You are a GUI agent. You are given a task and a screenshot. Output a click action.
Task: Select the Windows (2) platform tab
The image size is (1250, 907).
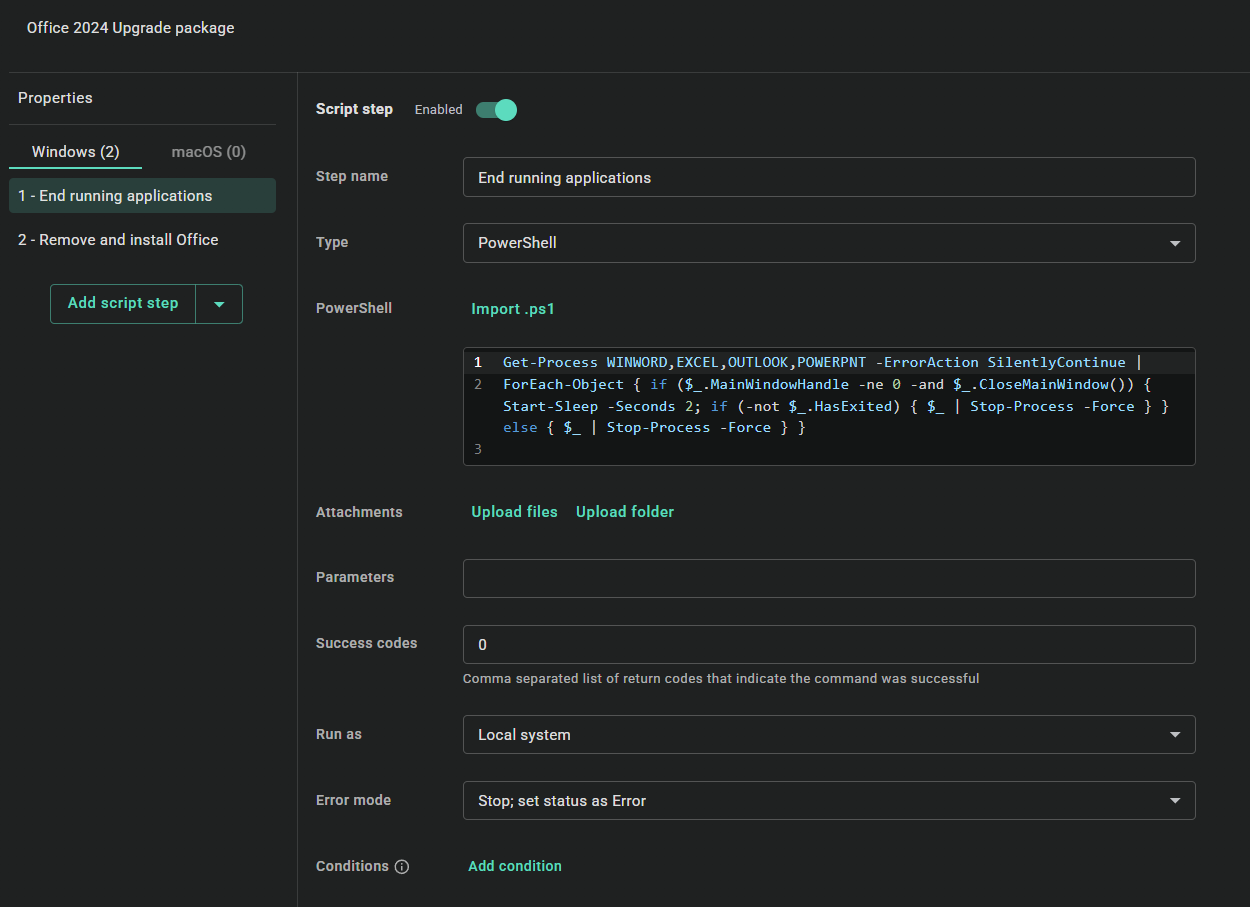75,151
